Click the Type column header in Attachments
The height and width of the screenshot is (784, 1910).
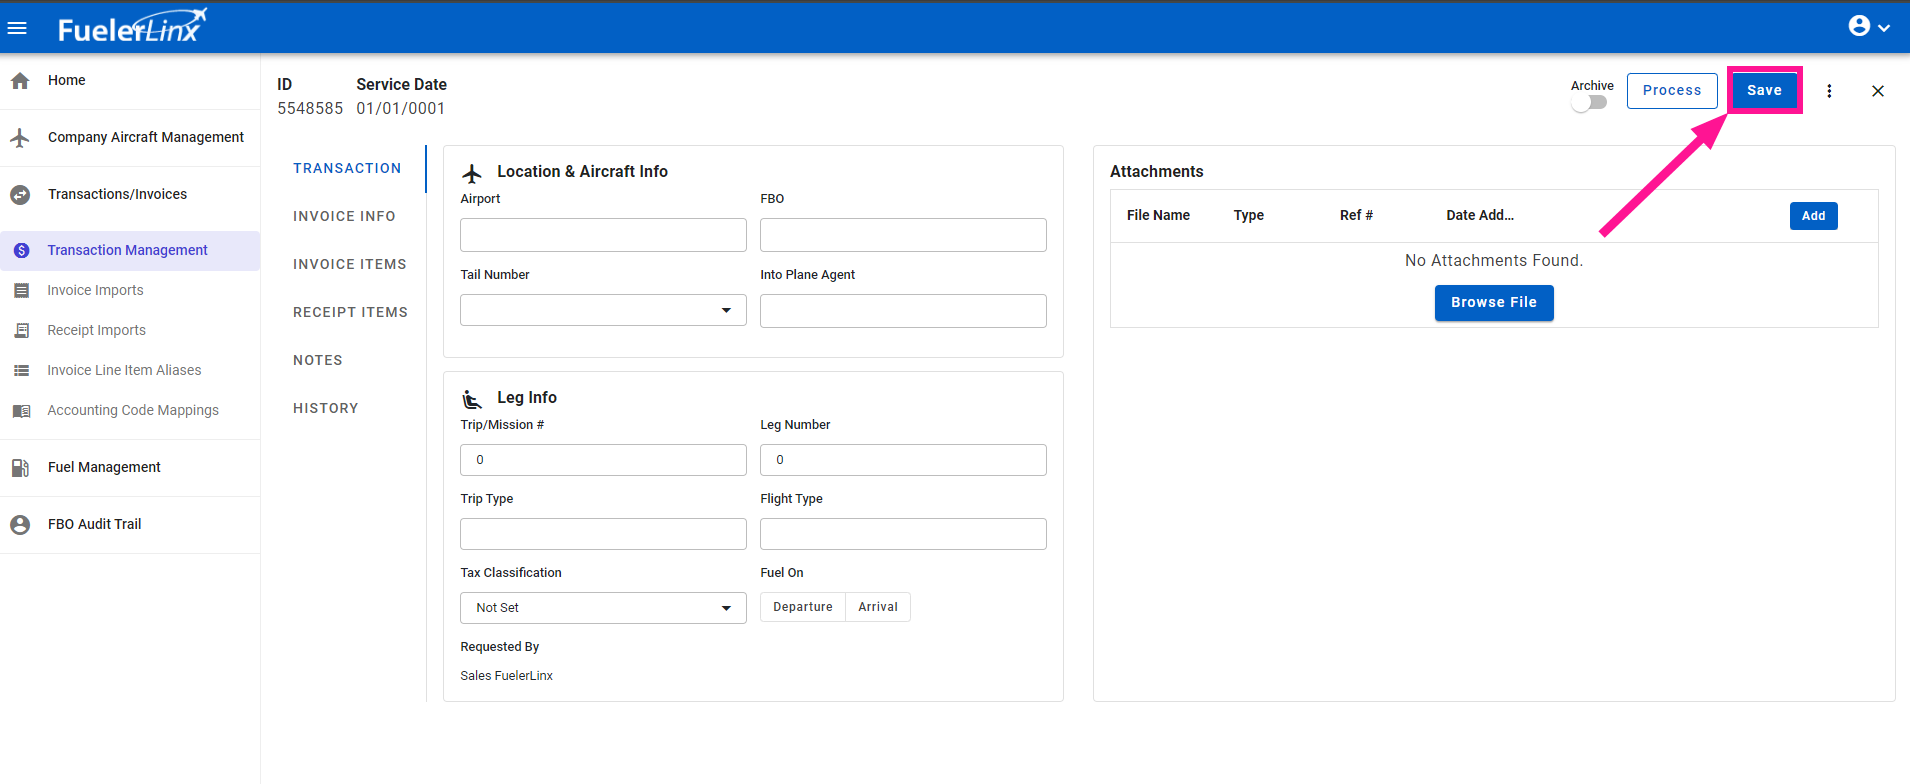point(1248,216)
